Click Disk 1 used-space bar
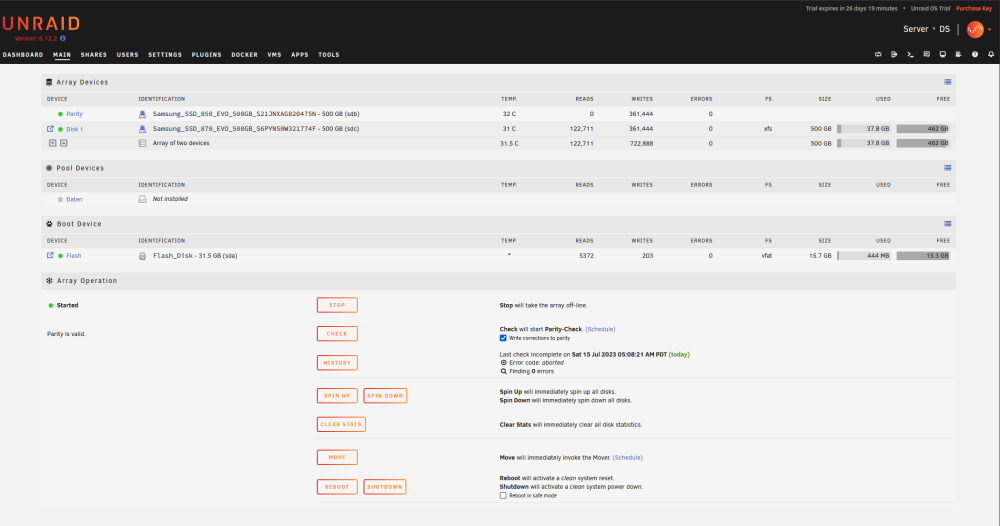The width and height of the screenshot is (1000, 526). (x=864, y=129)
